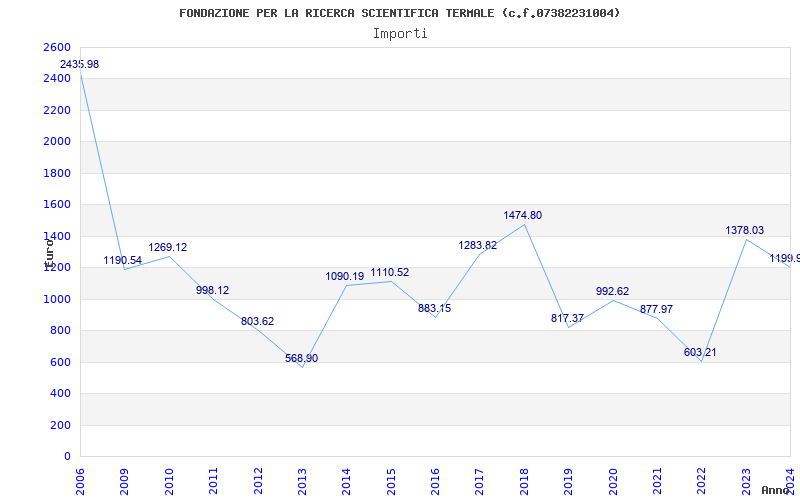
Task: Click the 'Euro' y-axis title
Action: point(49,252)
